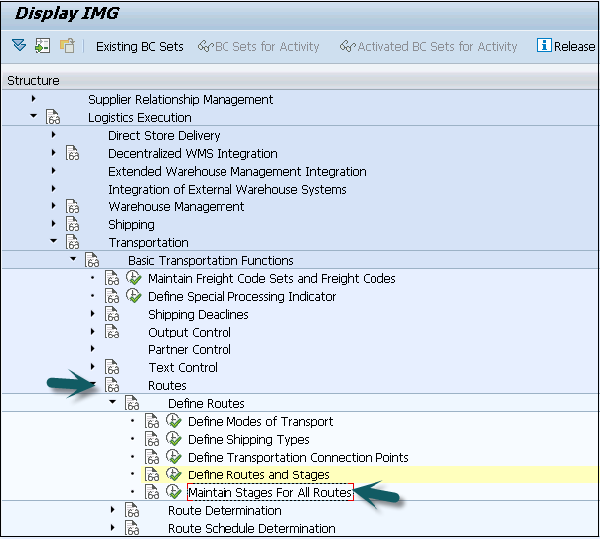The height and width of the screenshot is (539, 600).
Task: Collapse the Define Routes subtree
Action: click(x=113, y=404)
